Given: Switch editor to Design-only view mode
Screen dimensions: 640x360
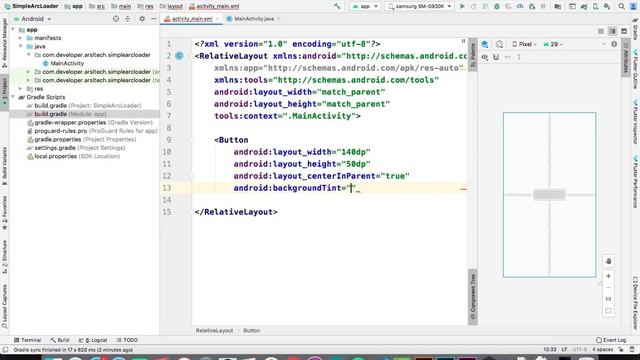Looking at the screenshot, I should 624,31.
